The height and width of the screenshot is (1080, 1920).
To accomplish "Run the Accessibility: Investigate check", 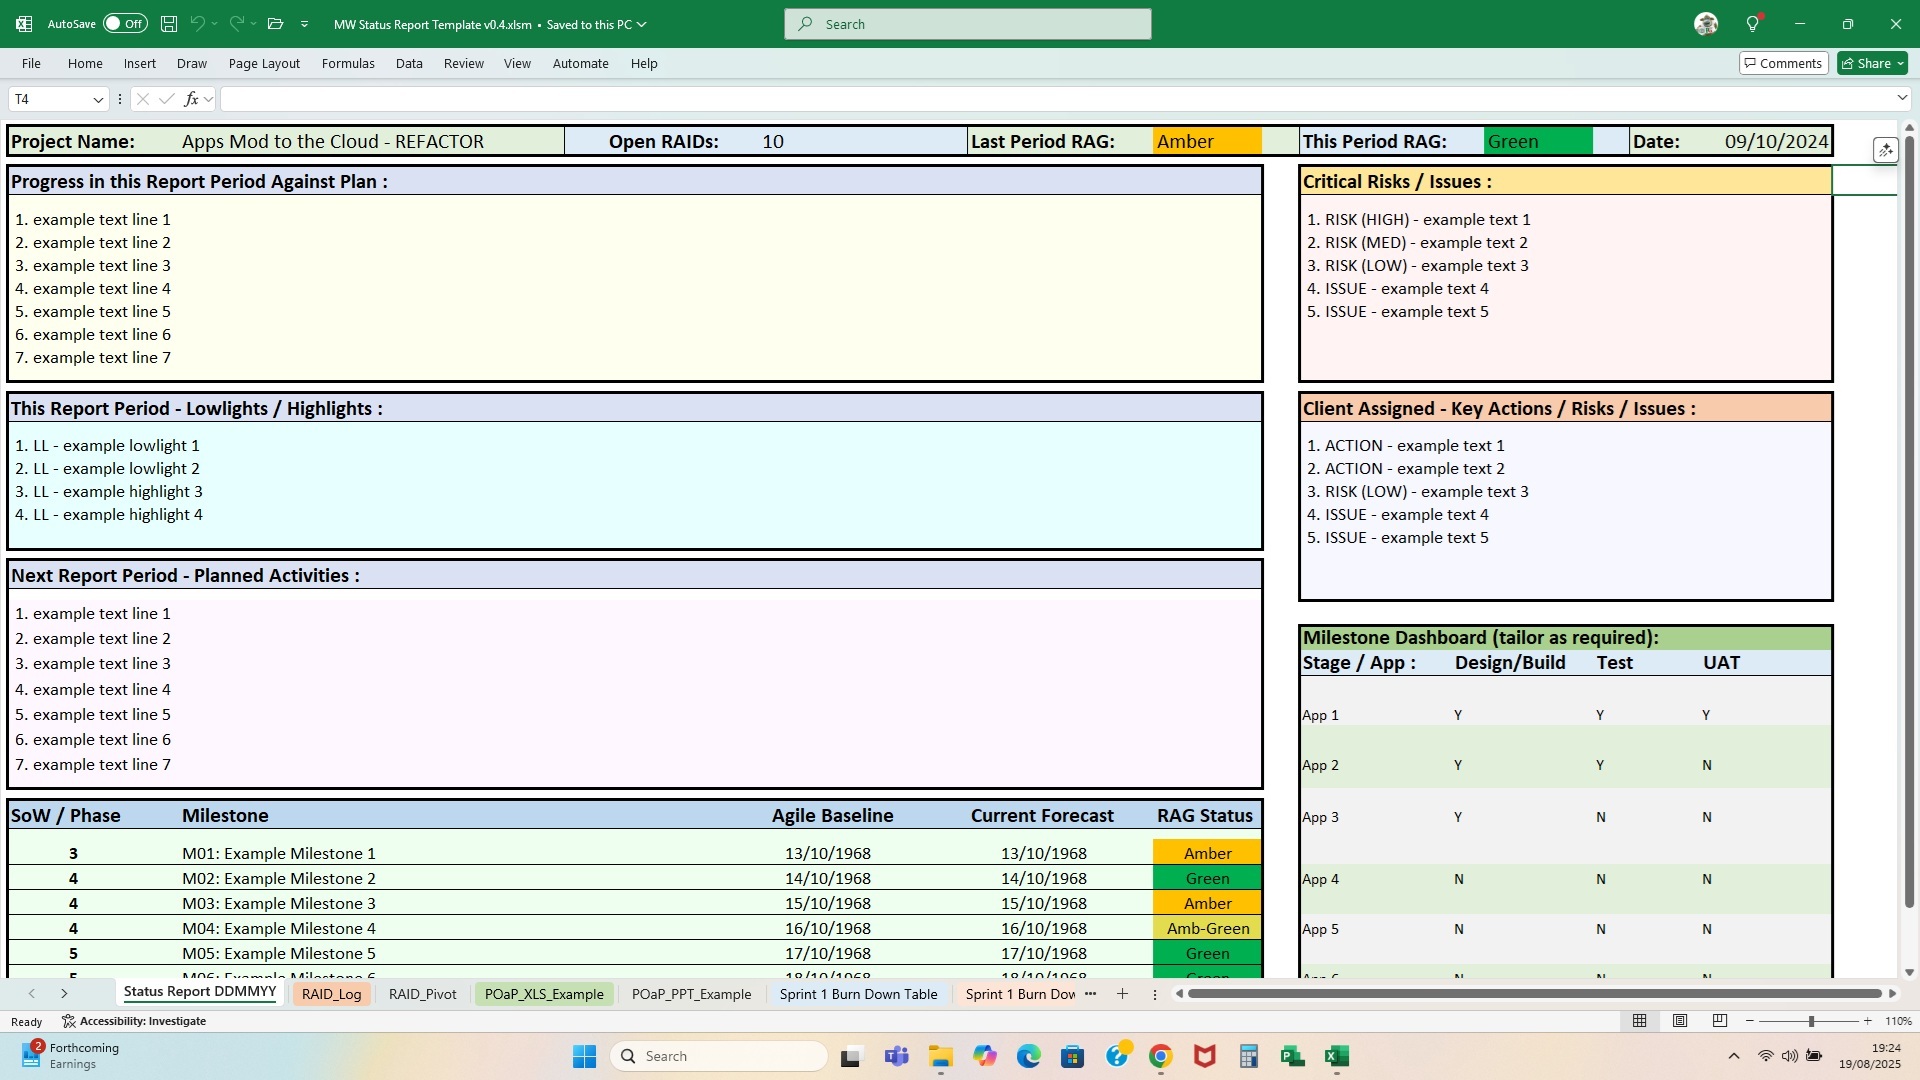I will pos(133,1020).
